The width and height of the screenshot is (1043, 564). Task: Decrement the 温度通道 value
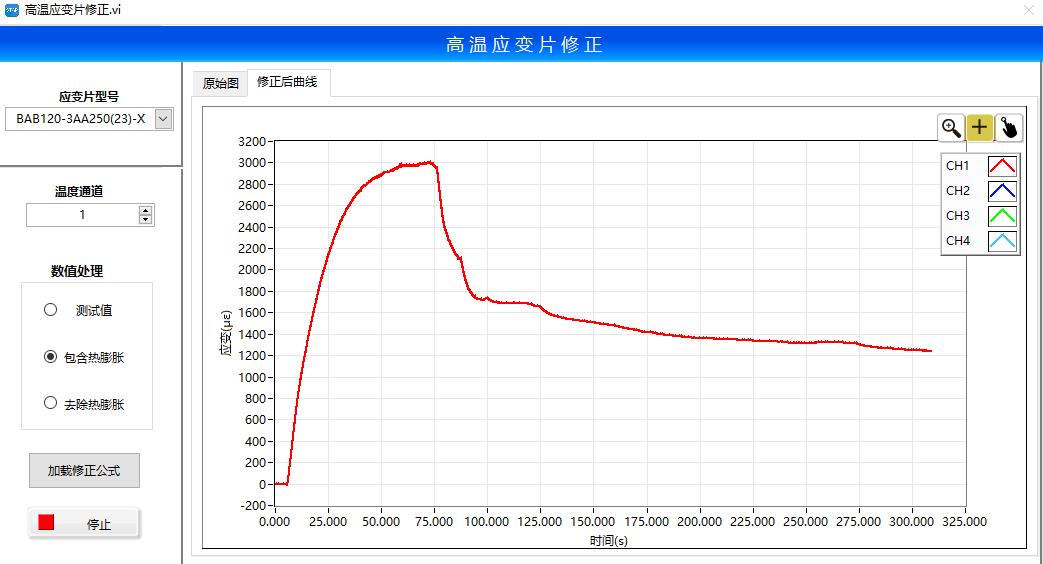pos(146,219)
